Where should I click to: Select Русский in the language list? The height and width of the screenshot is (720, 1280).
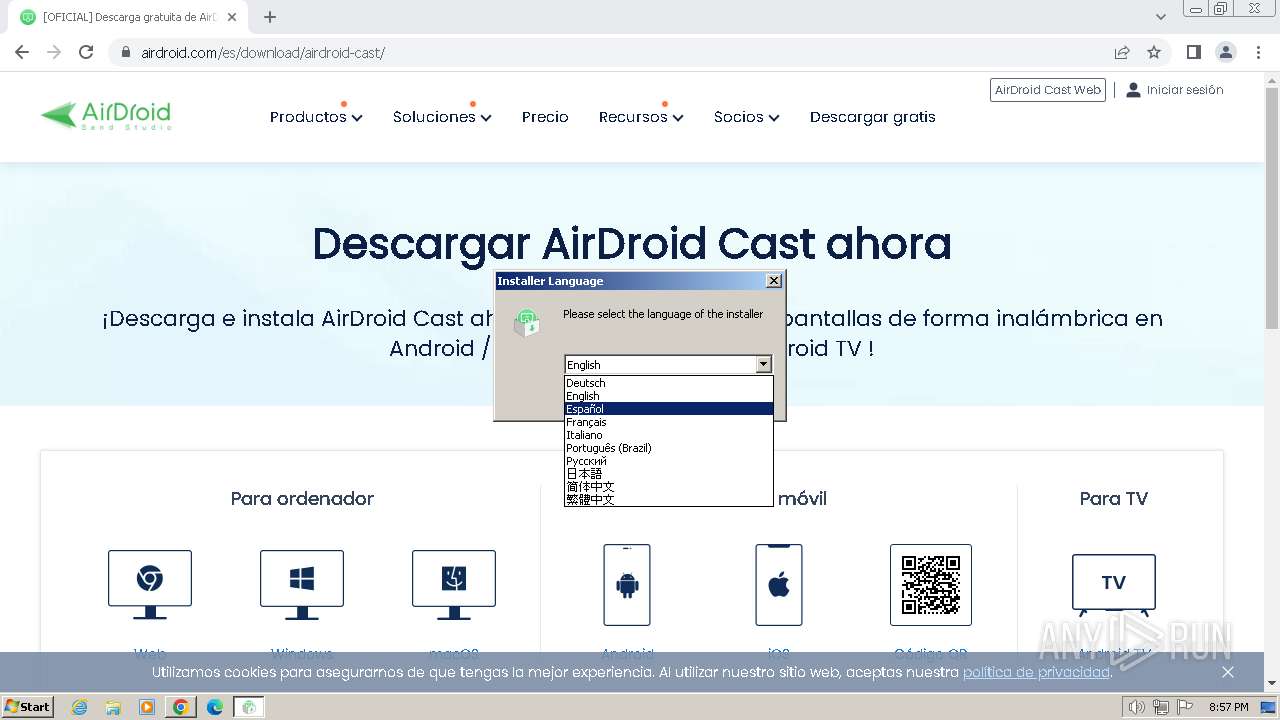point(669,461)
